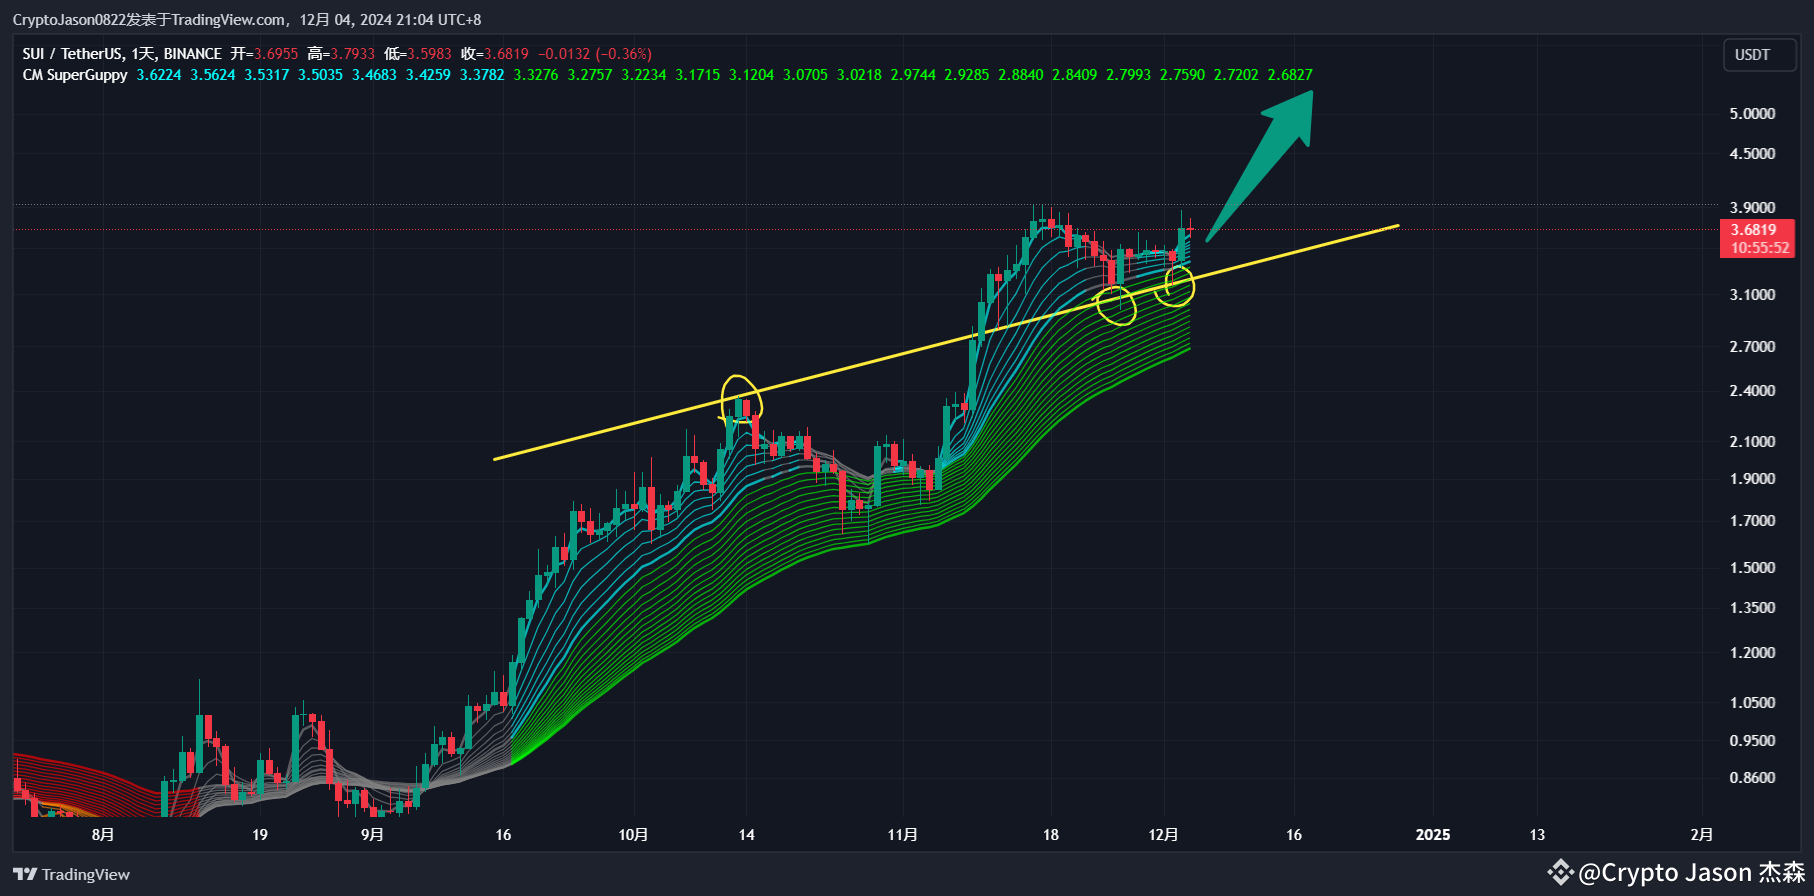Click the 13 date label on time axis
The width and height of the screenshot is (1814, 896).
[x=1537, y=835]
